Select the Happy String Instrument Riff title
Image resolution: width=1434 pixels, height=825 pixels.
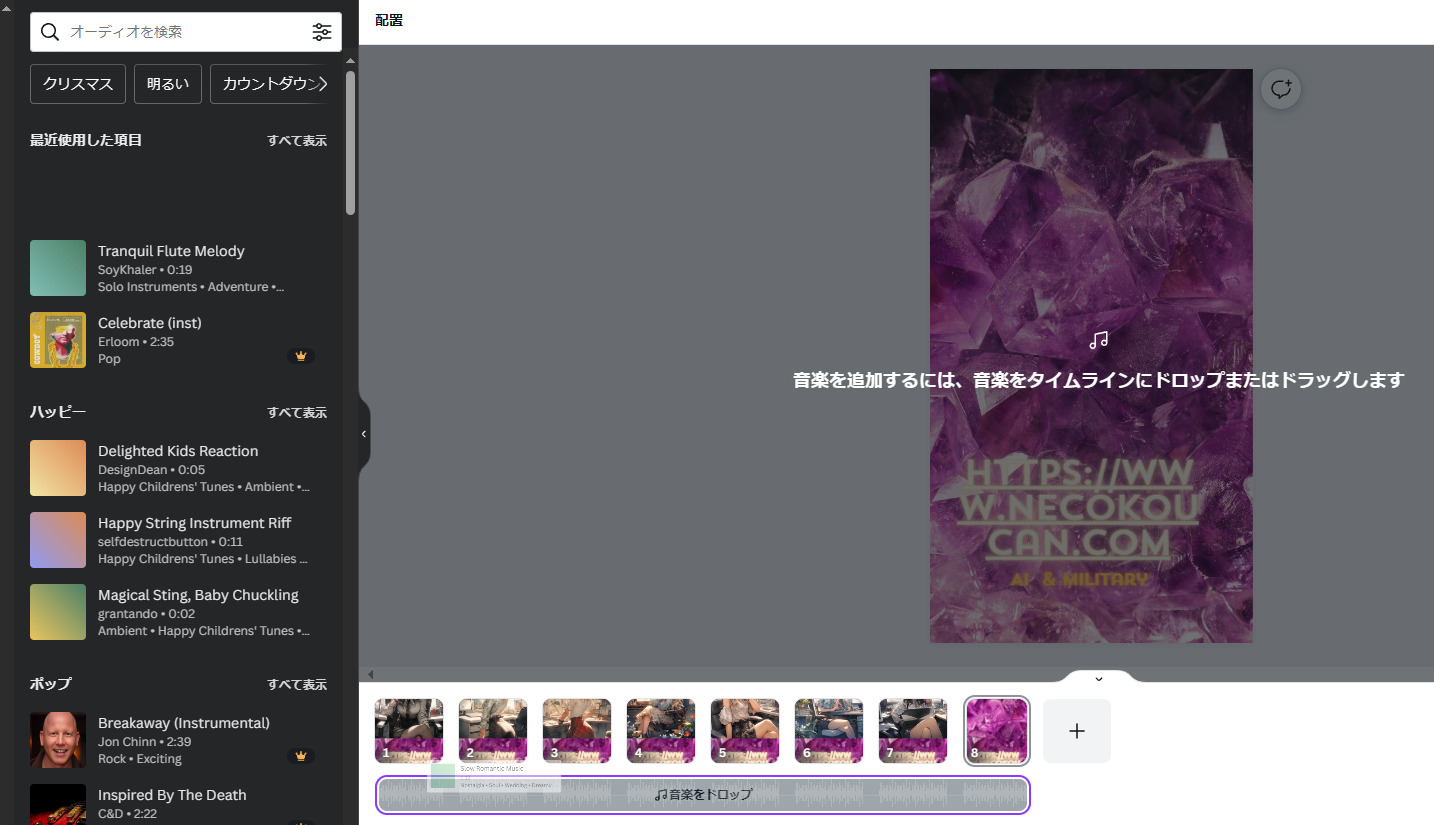(195, 523)
